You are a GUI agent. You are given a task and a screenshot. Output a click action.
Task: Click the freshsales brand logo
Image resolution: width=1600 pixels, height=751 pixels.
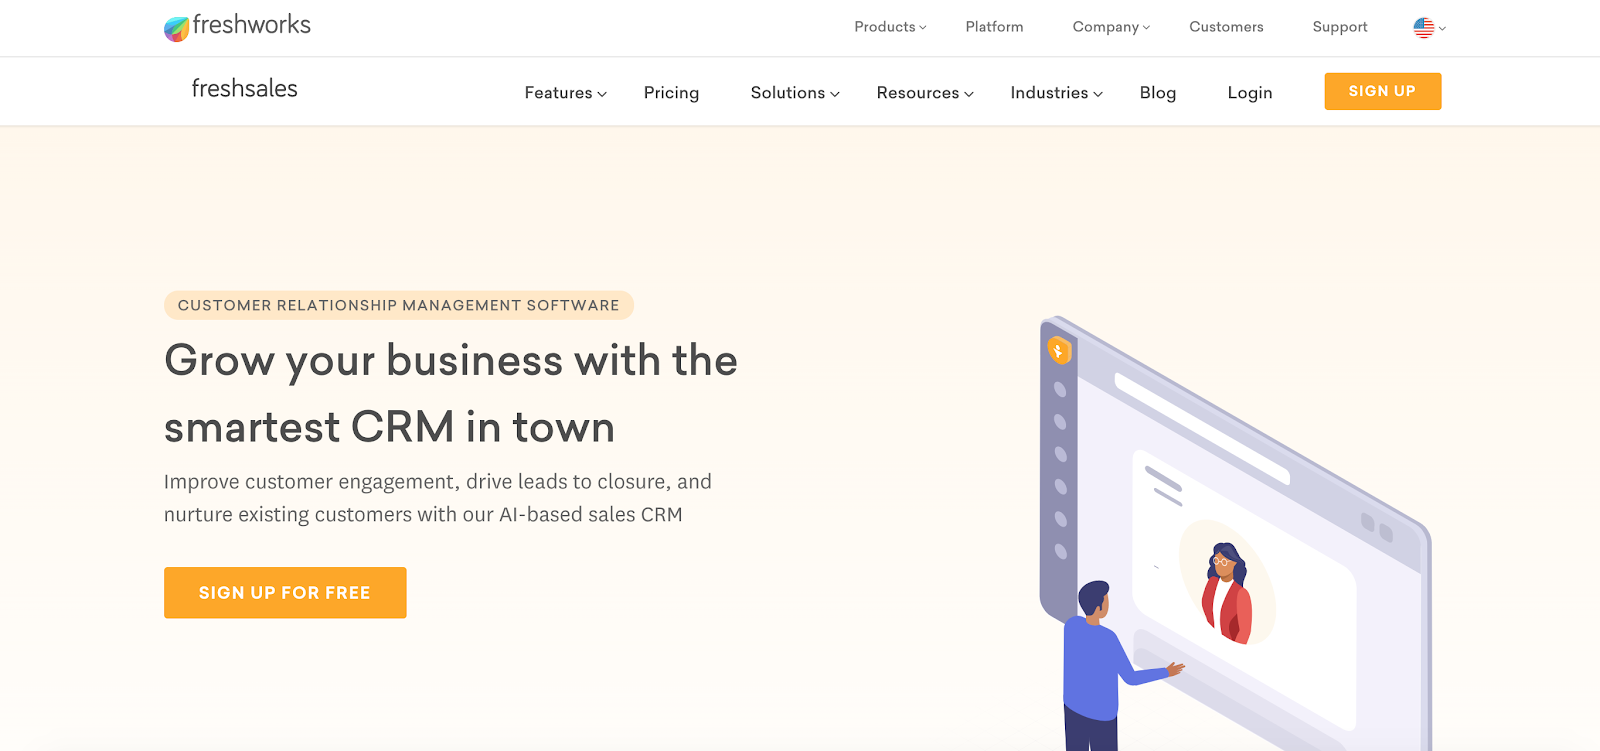pyautogui.click(x=244, y=89)
